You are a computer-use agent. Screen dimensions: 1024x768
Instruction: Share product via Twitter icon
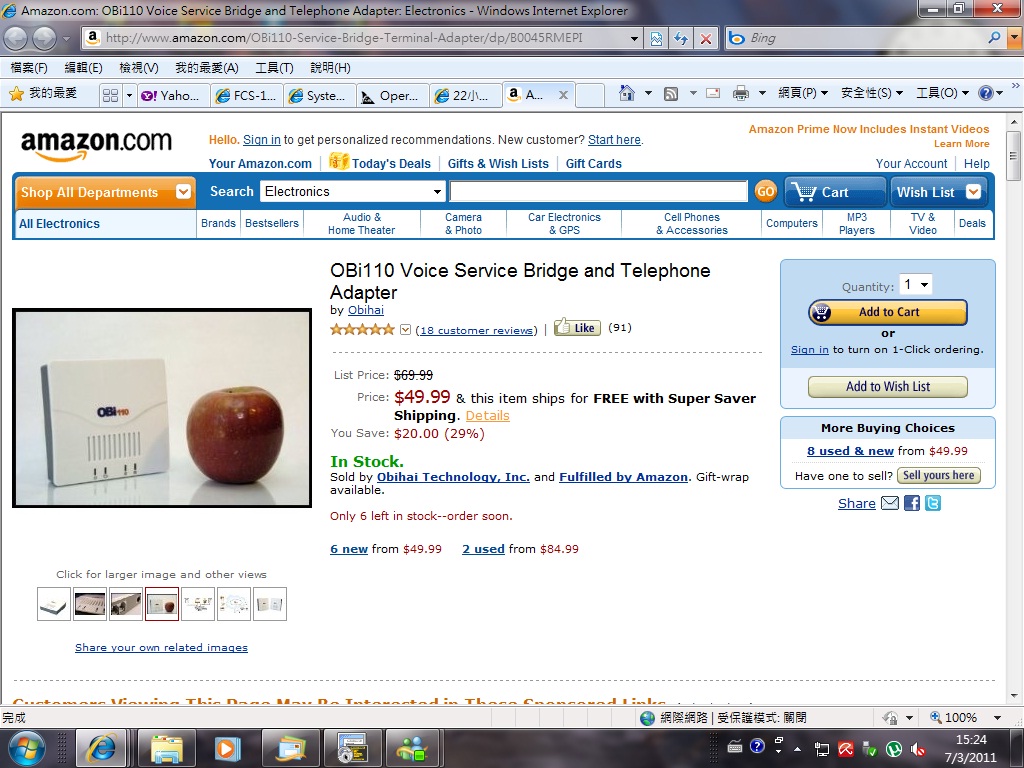coord(933,504)
